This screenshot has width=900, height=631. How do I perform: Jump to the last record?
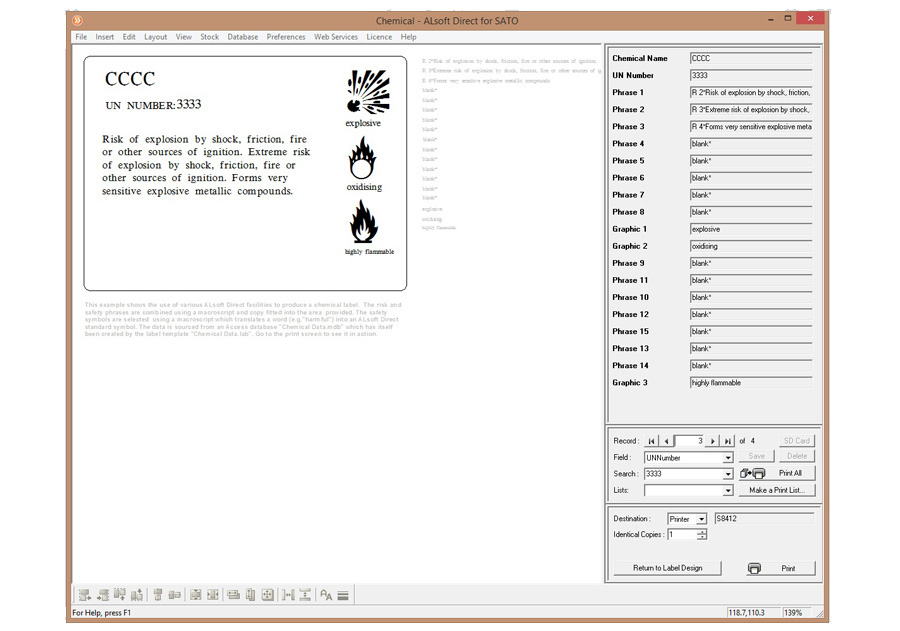coord(728,440)
